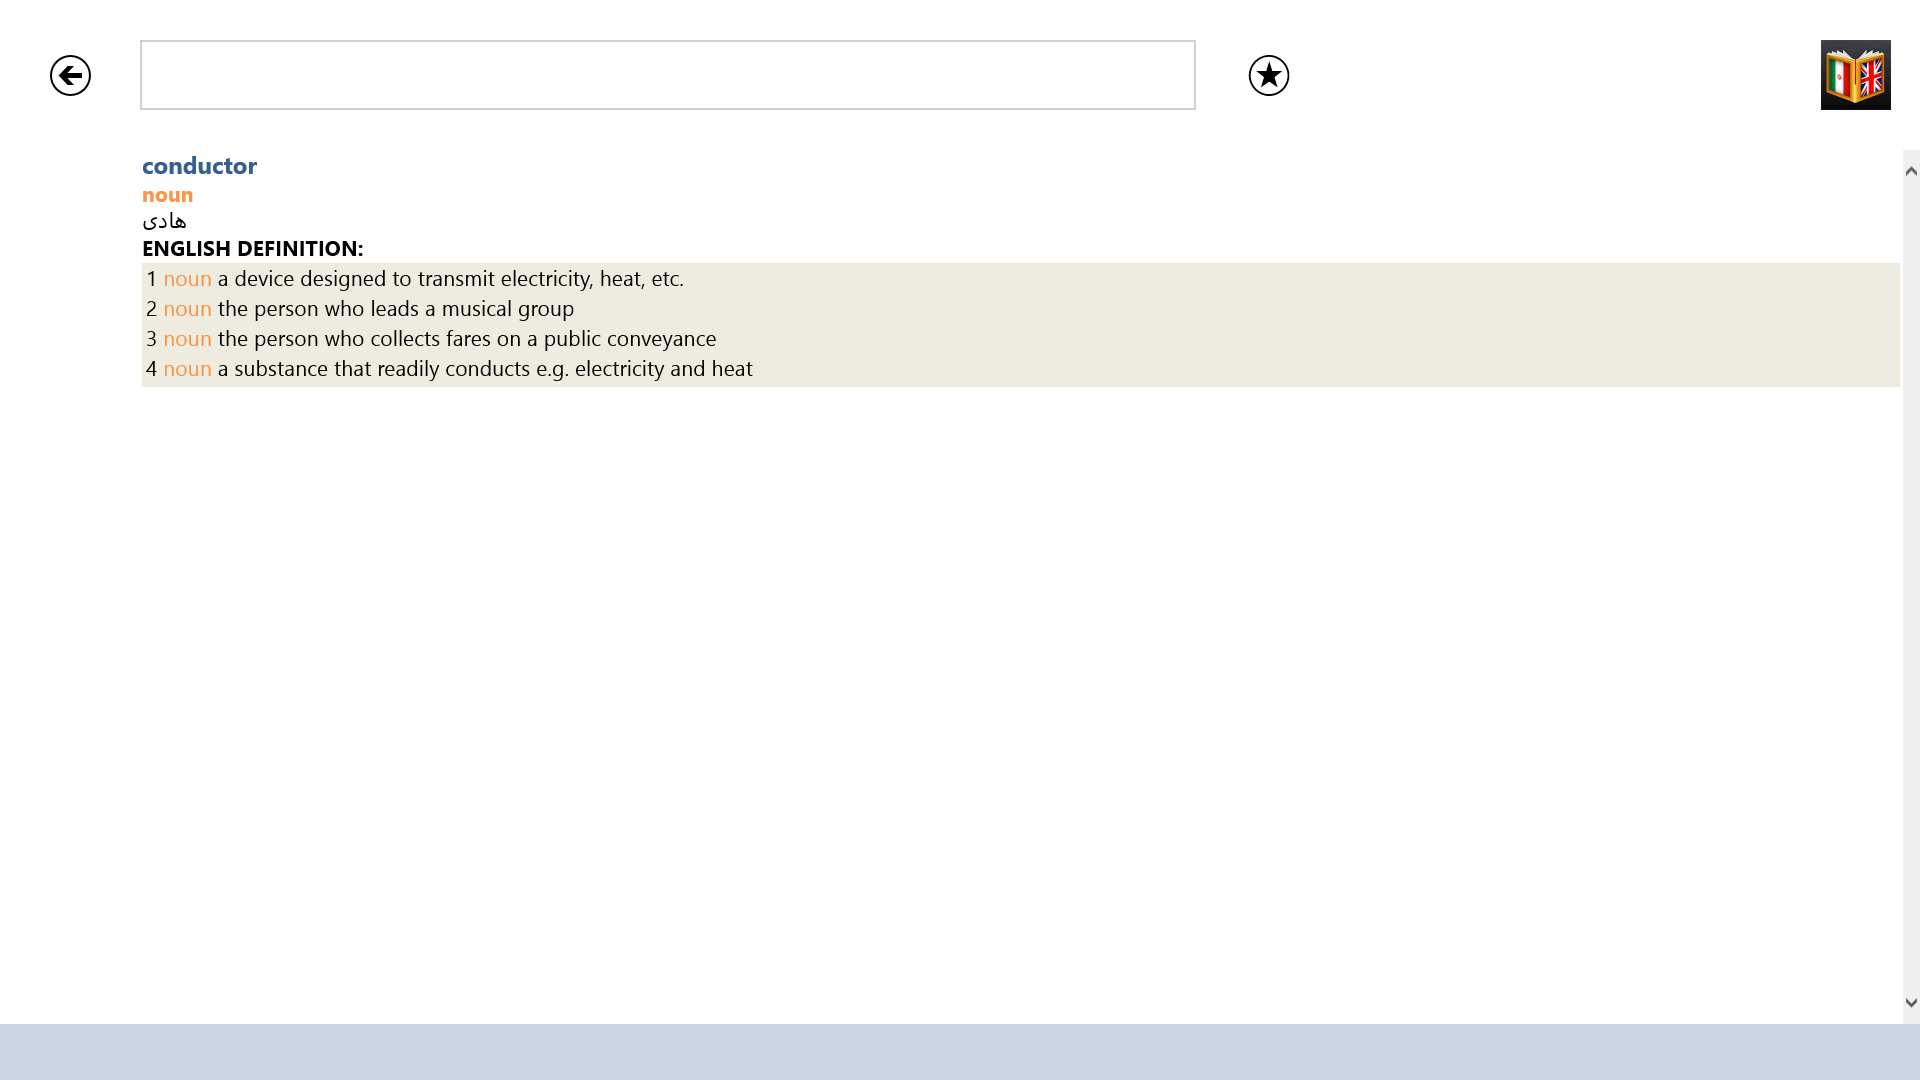Add conductor to favorites with star icon

(x=1268, y=75)
